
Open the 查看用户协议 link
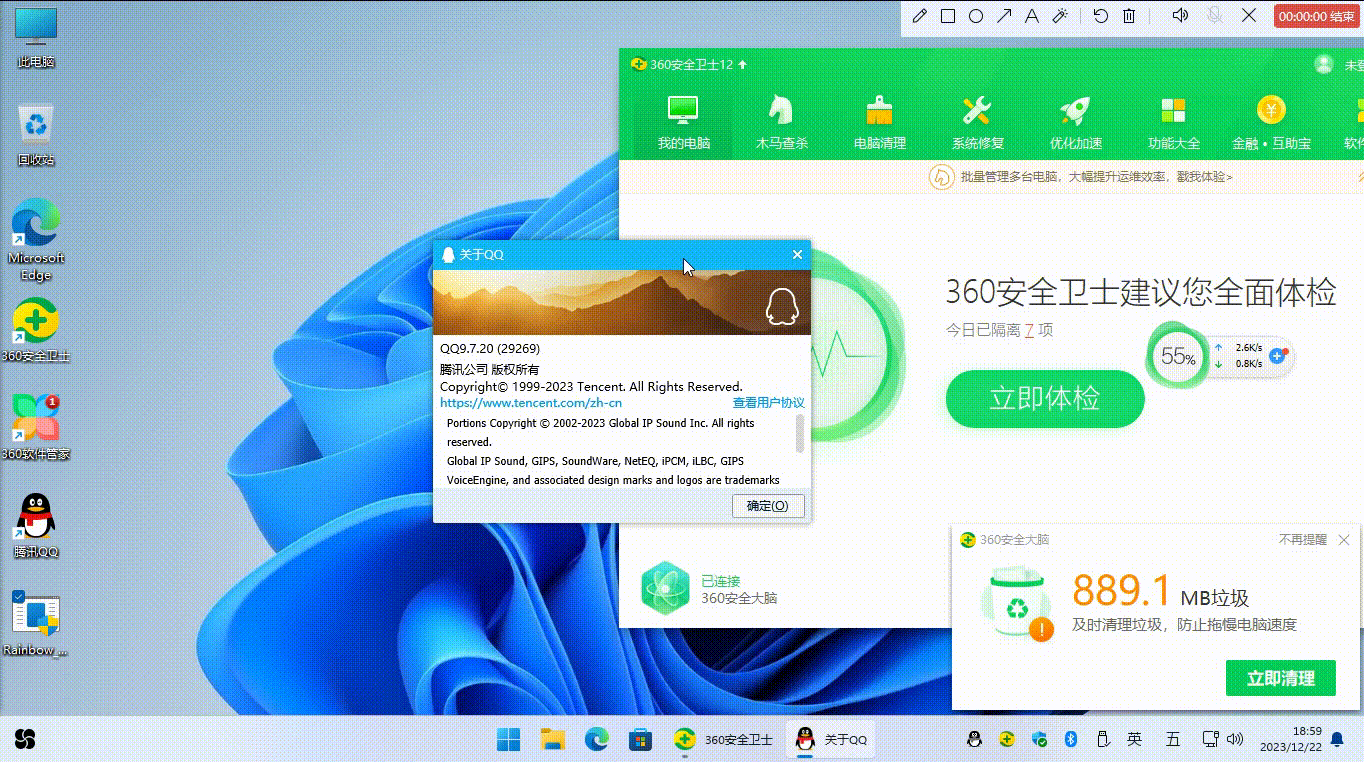[x=768, y=403]
